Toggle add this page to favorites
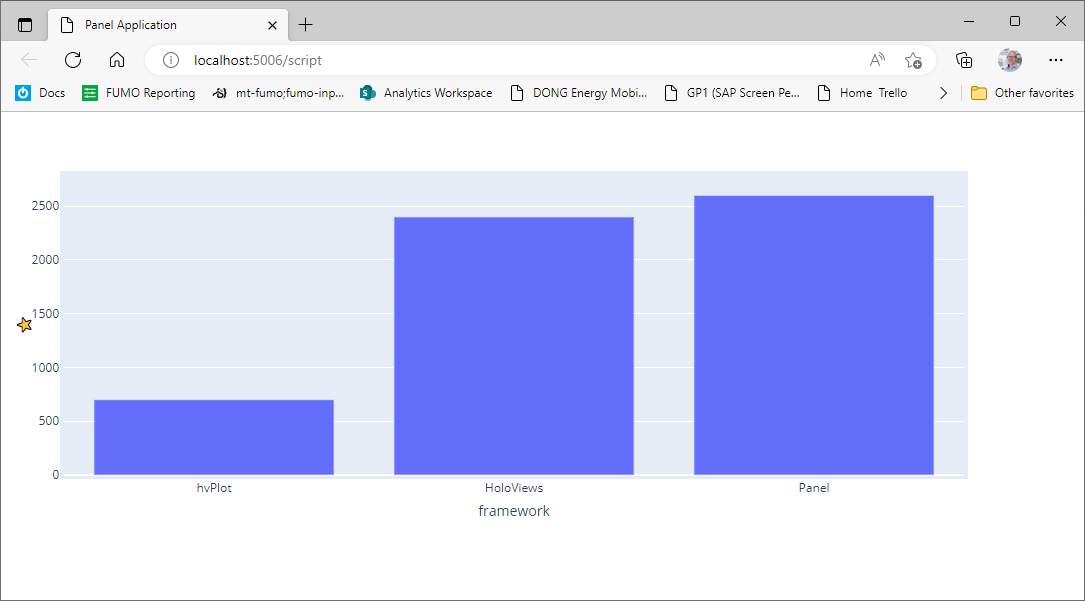The image size is (1085, 601). (x=913, y=60)
